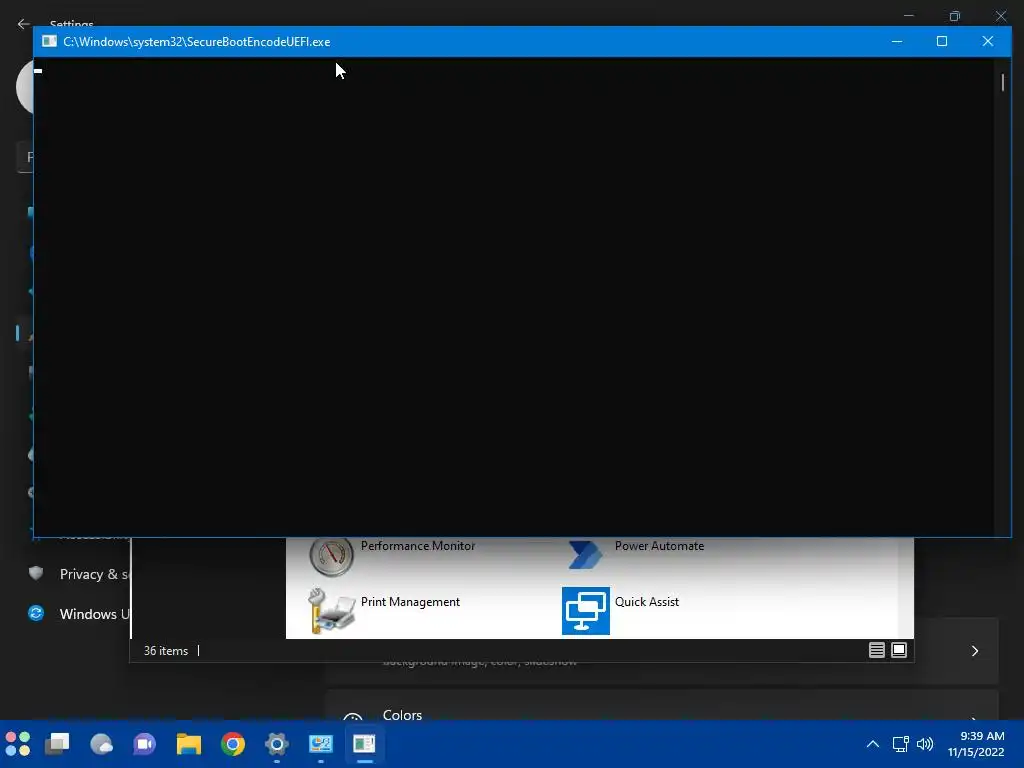
Task: Open Performance Monitor icon in tools window
Action: (x=331, y=556)
